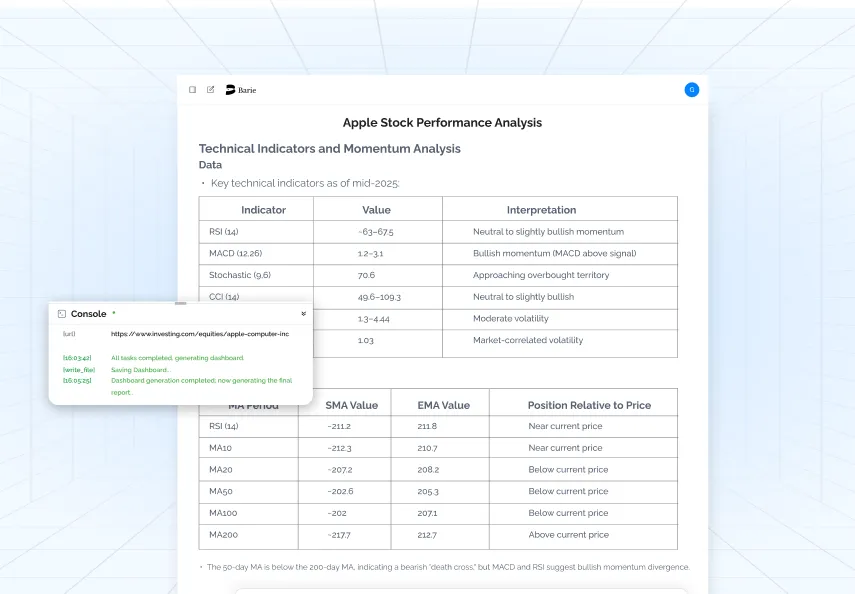
Task: Select the value 49.6–109.3
Action: point(379,297)
